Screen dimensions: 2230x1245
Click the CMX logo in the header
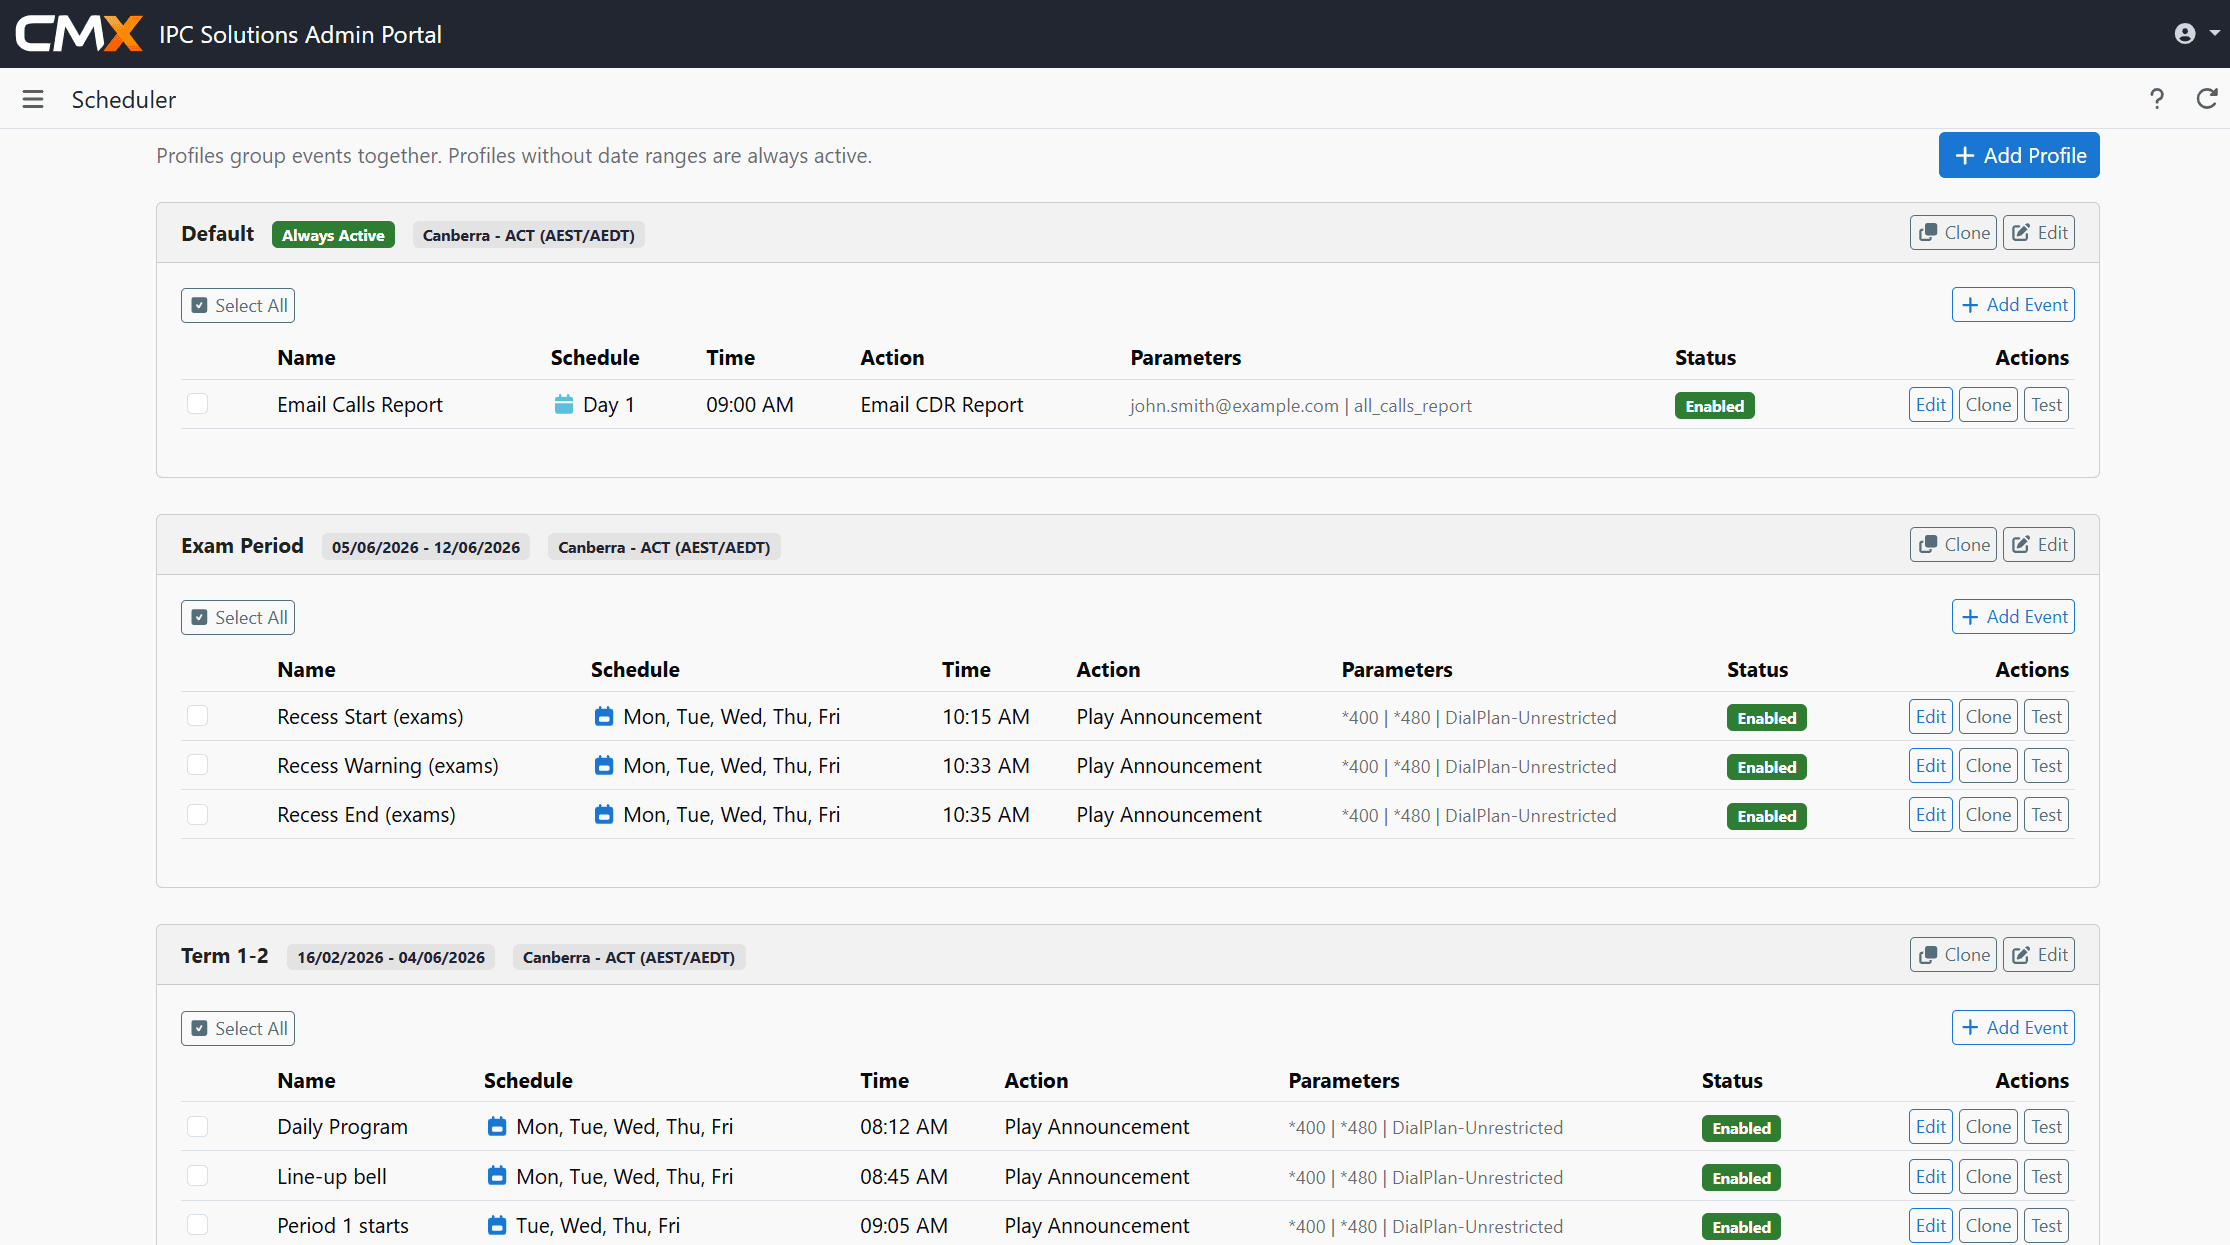(x=79, y=33)
